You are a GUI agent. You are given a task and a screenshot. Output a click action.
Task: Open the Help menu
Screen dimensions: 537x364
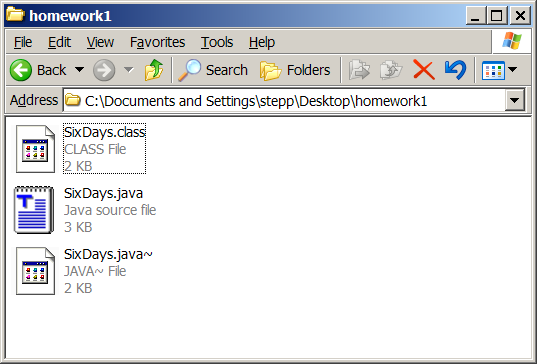tap(262, 42)
